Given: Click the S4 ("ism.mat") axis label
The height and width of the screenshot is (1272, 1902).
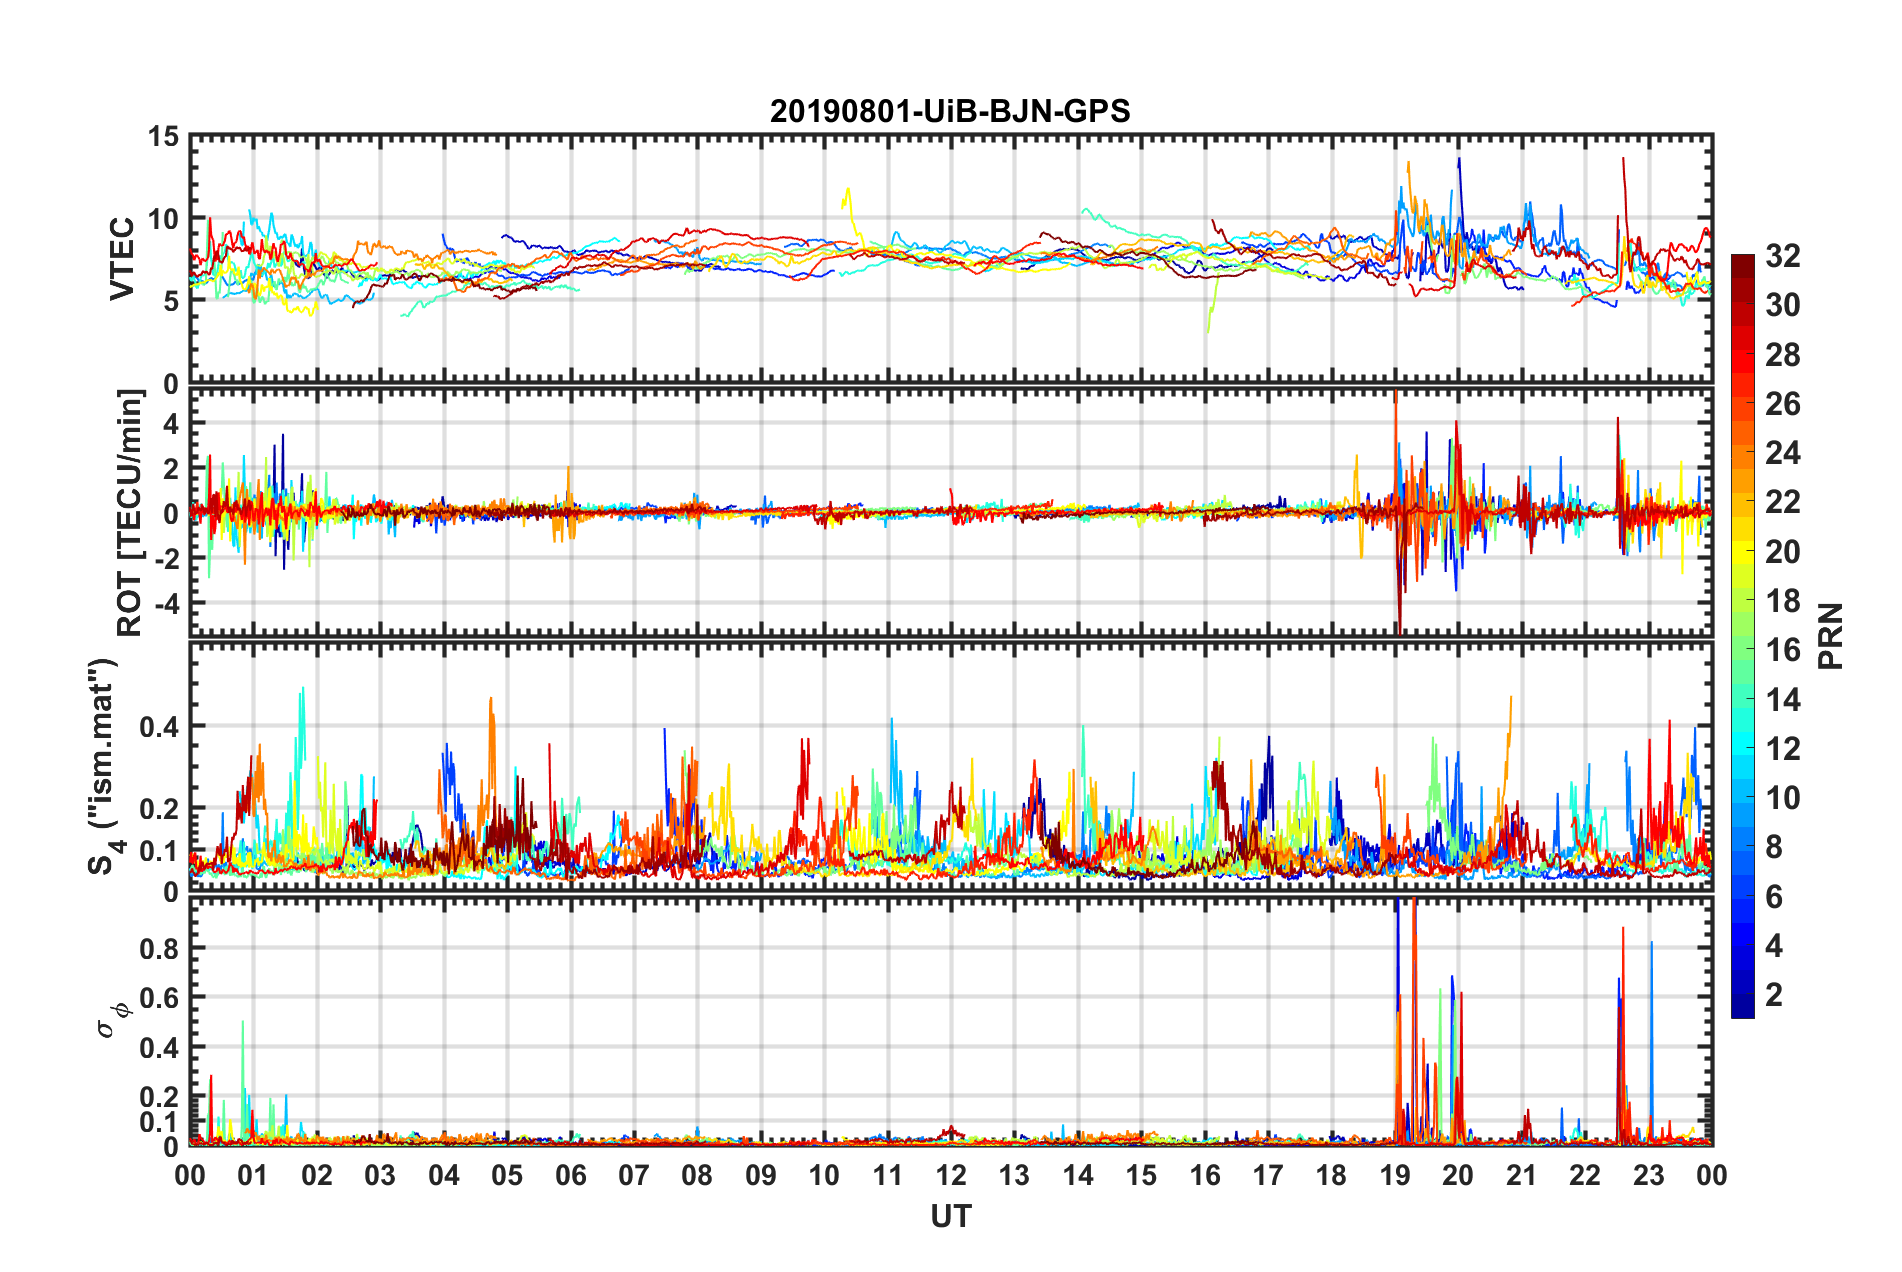Looking at the screenshot, I should [104, 766].
